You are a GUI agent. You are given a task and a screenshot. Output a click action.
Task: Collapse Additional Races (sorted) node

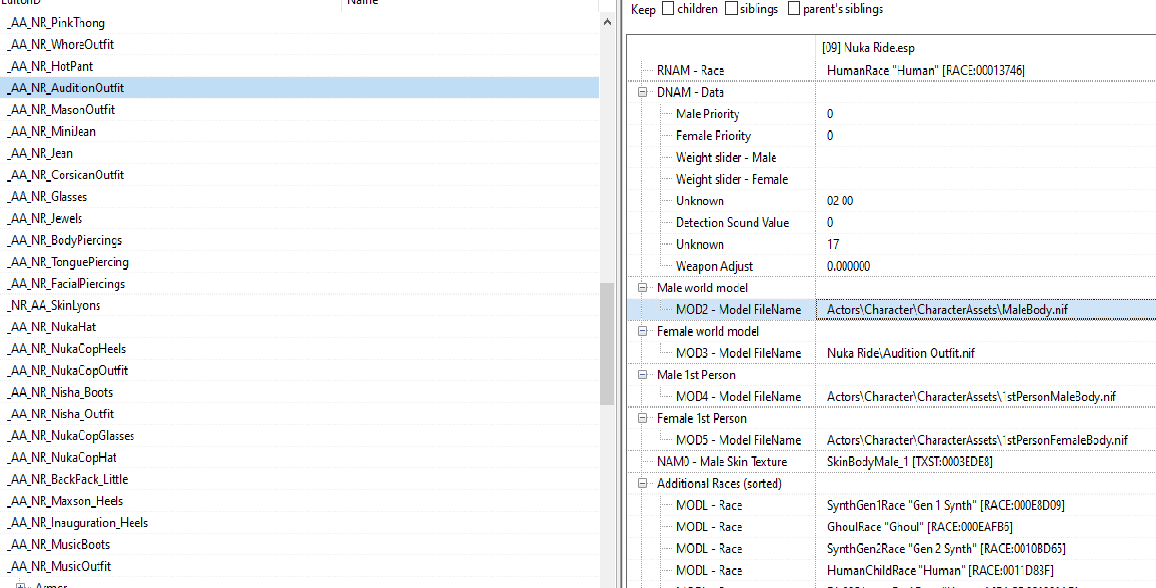(642, 483)
